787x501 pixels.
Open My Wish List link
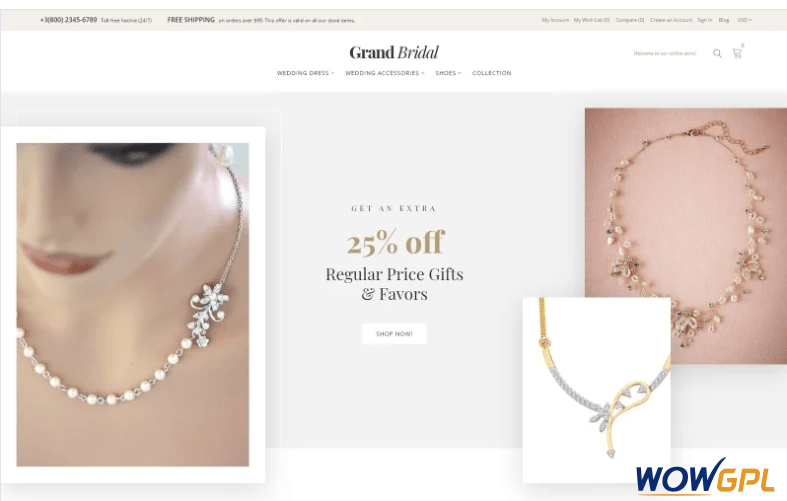coord(592,20)
